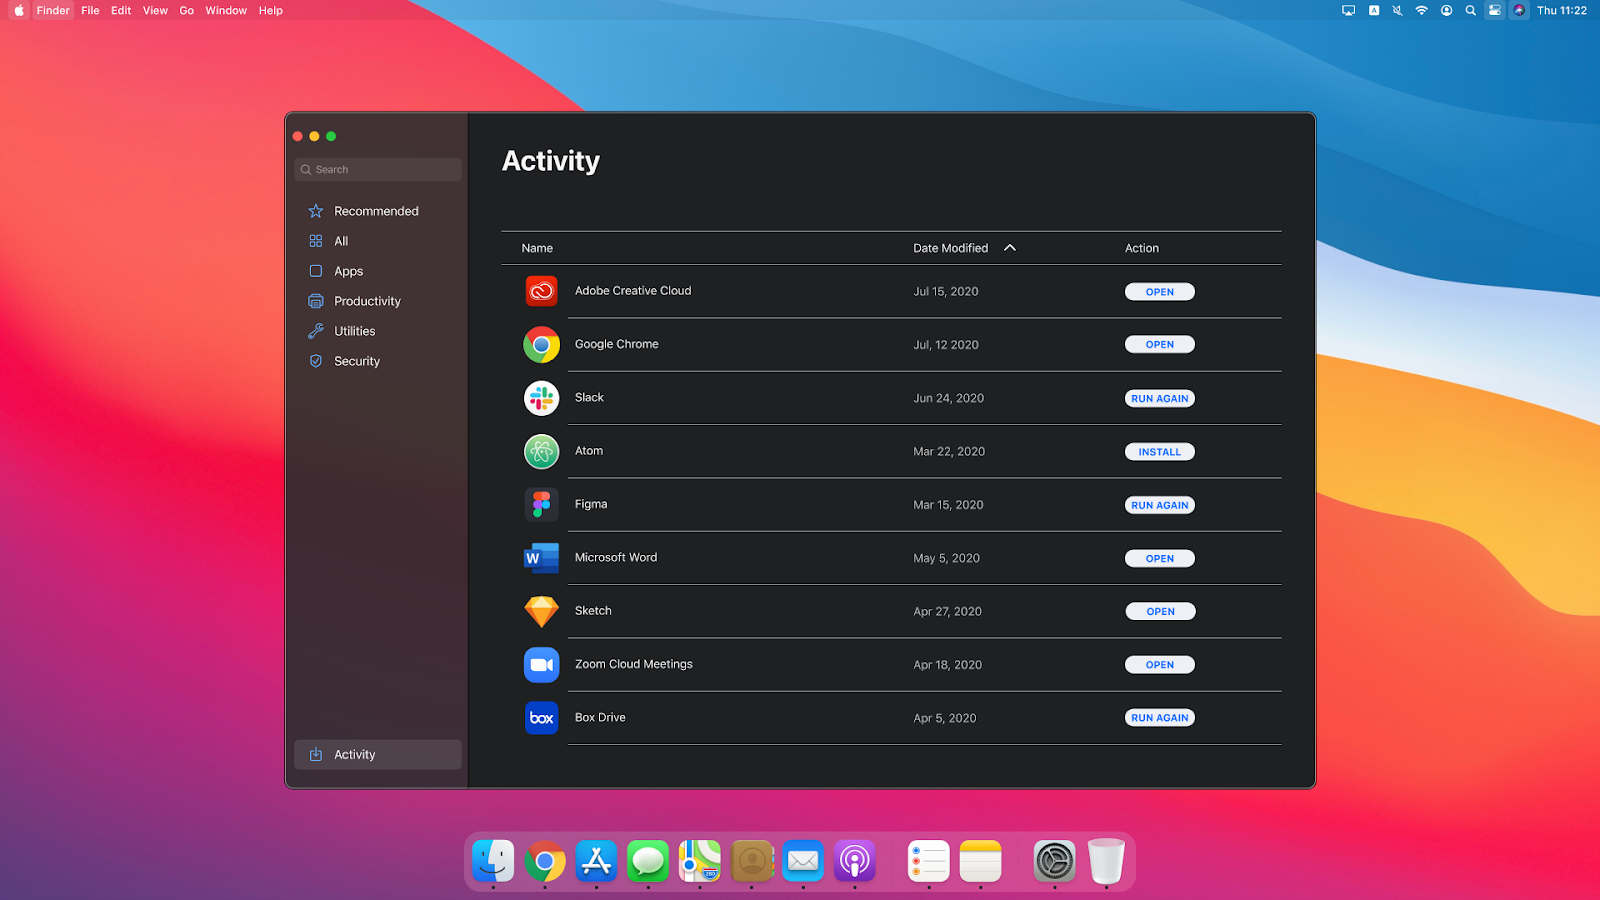Click the Atom editor icon
Image resolution: width=1600 pixels, height=900 pixels.
tap(541, 451)
